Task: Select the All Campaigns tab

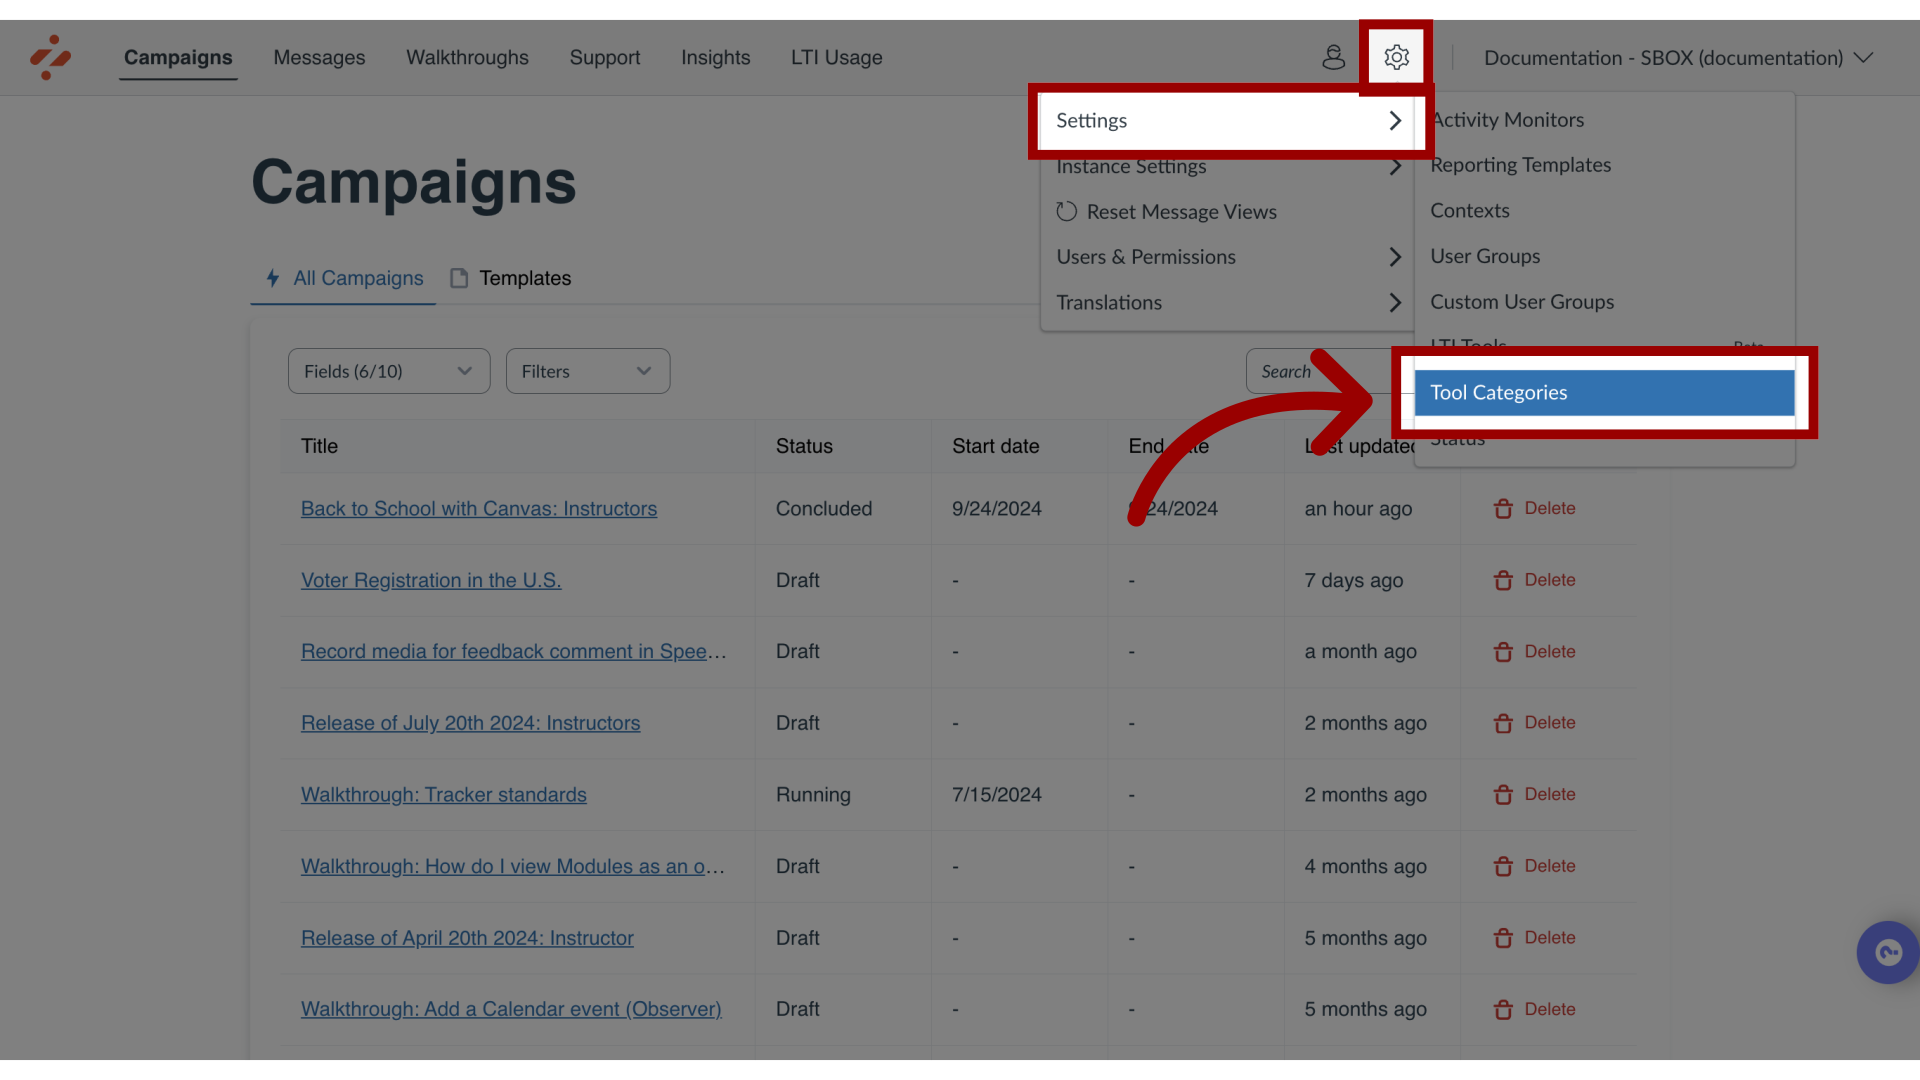Action: (343, 278)
